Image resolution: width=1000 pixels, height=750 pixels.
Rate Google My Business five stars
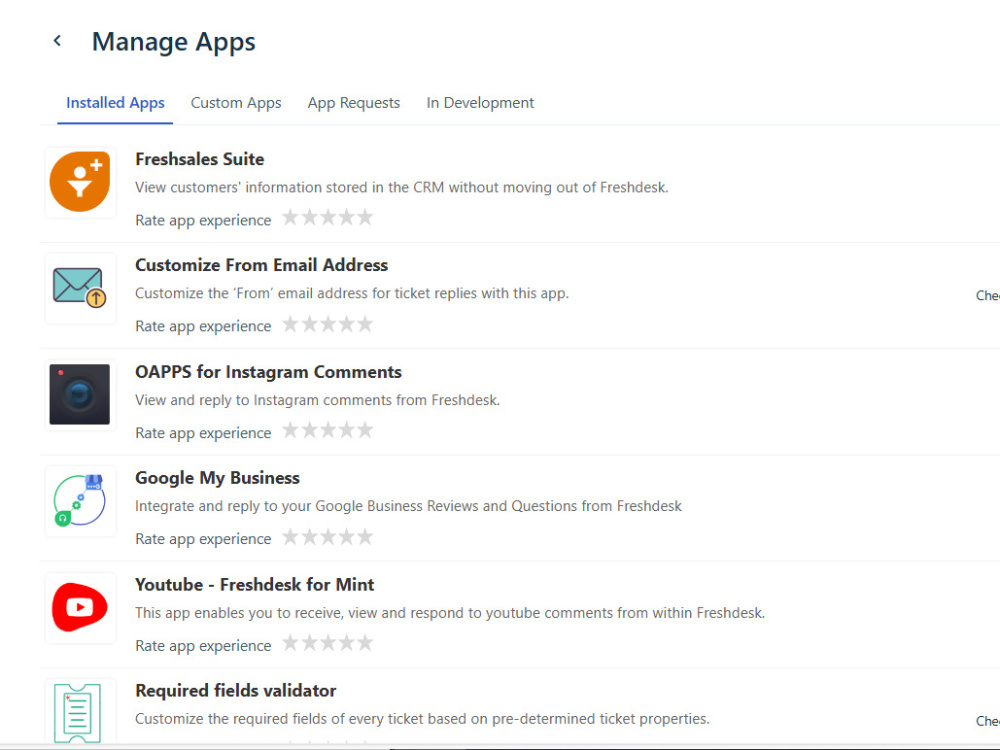(365, 536)
